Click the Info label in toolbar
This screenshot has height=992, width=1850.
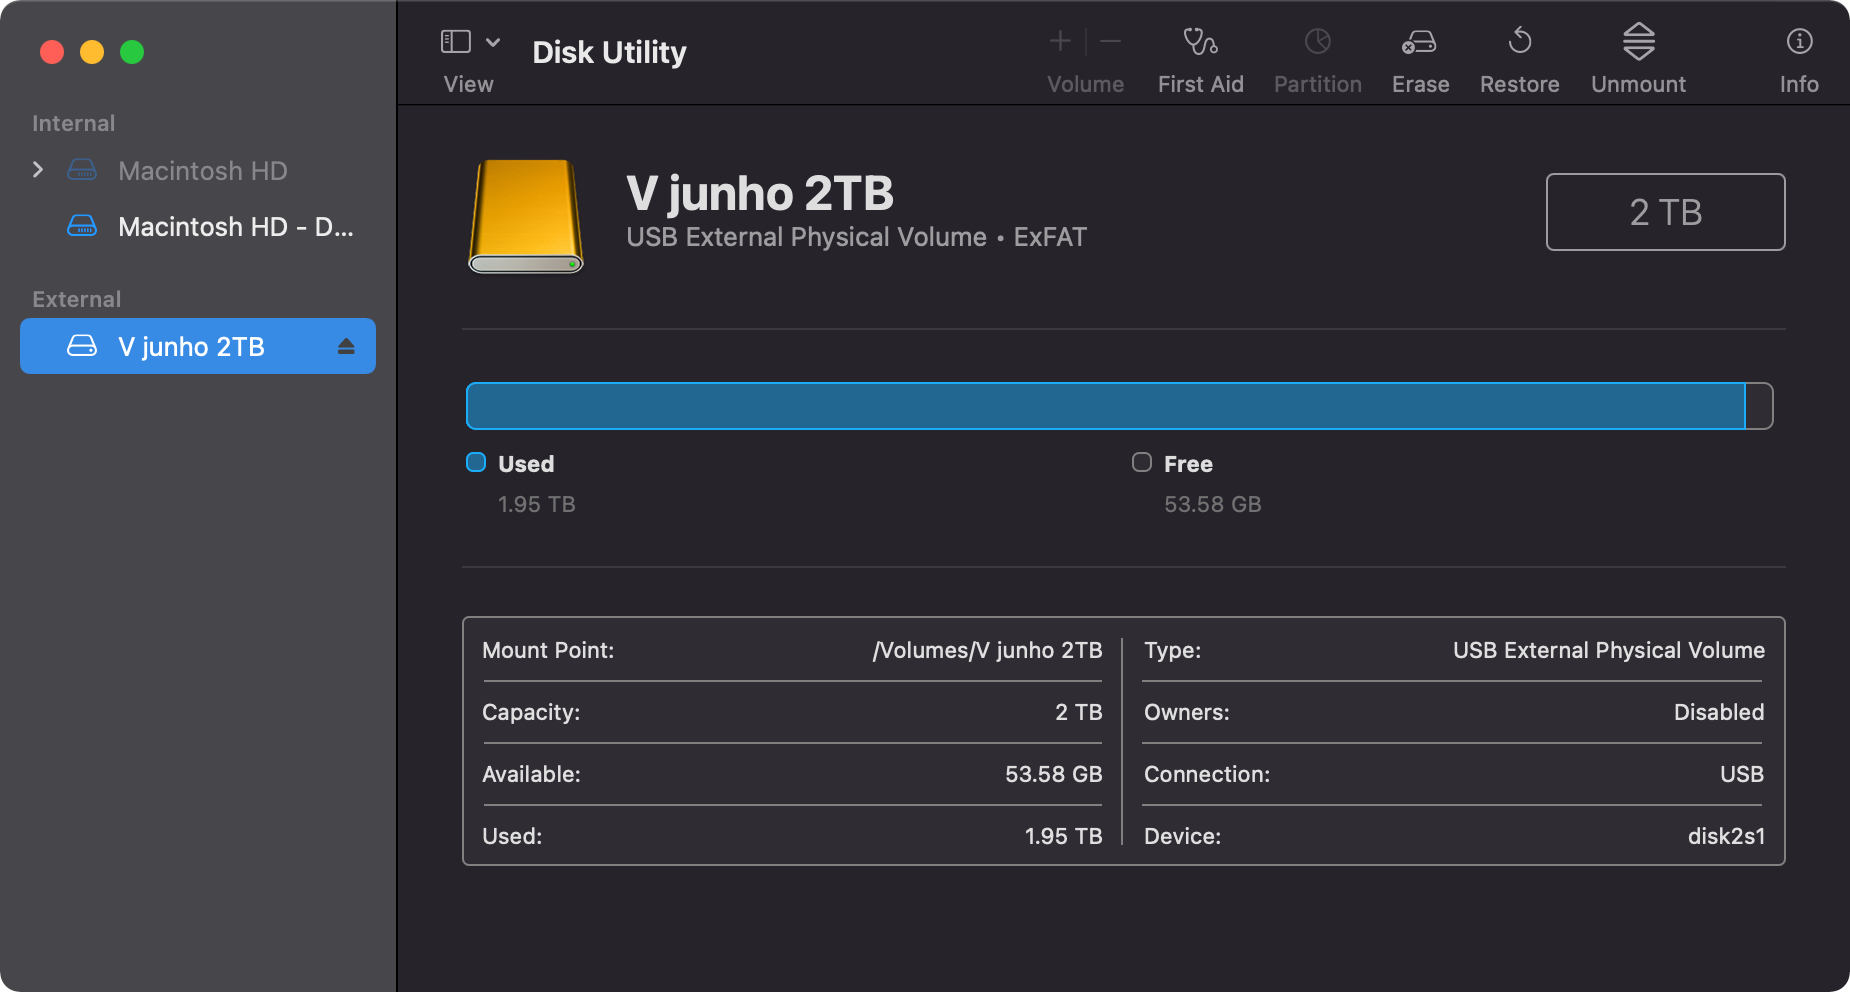(1799, 84)
